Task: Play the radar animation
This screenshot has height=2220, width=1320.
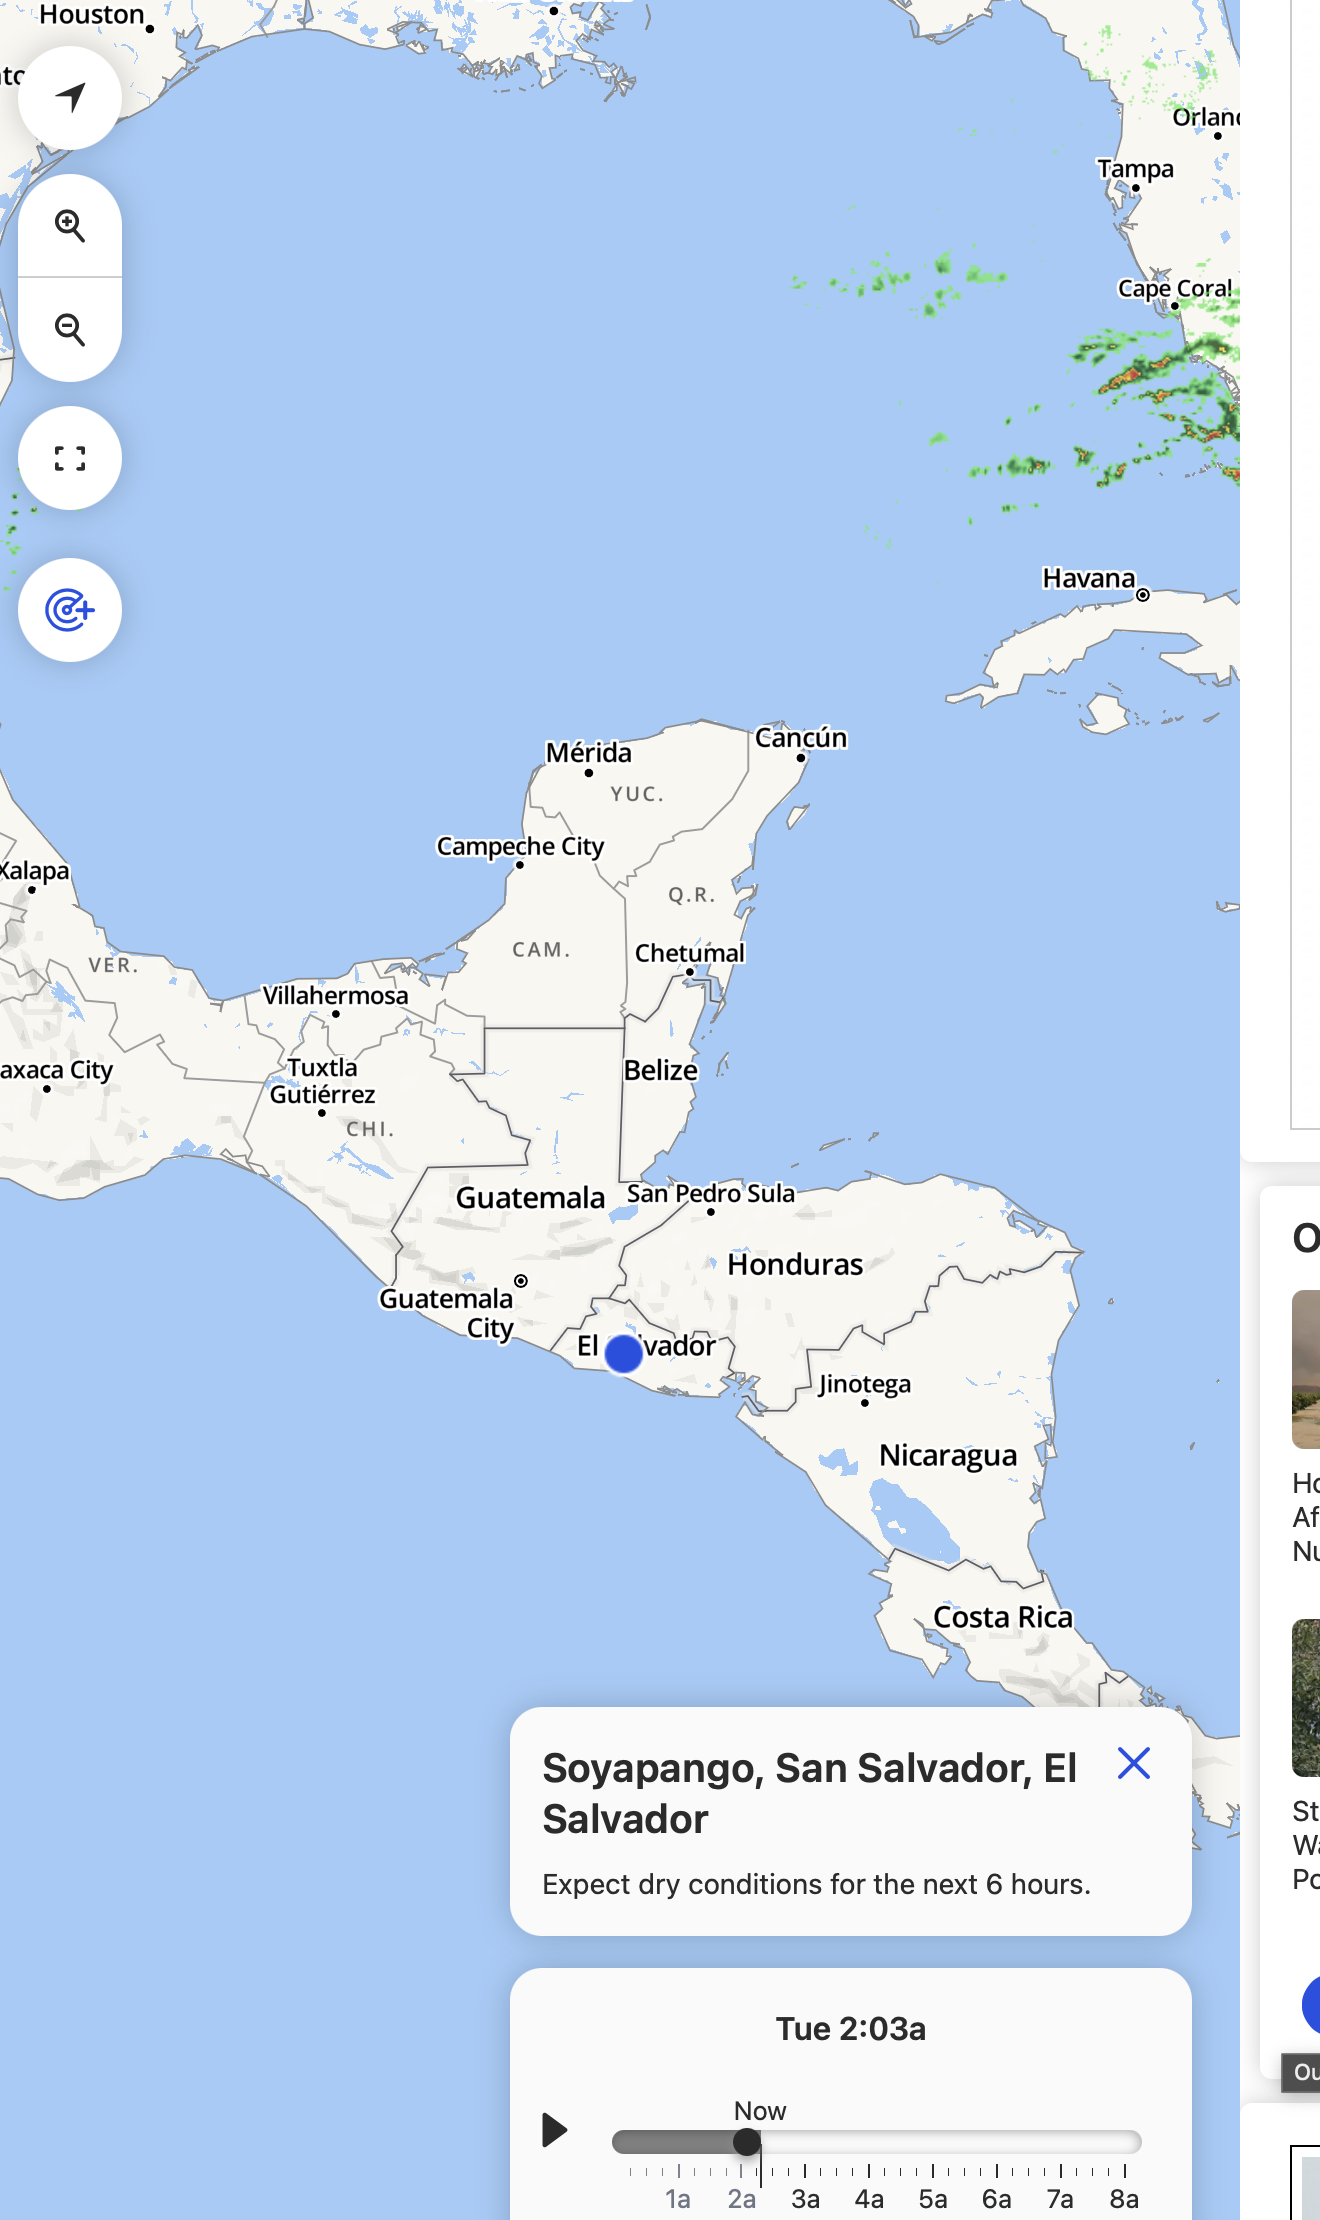Action: [x=554, y=2130]
